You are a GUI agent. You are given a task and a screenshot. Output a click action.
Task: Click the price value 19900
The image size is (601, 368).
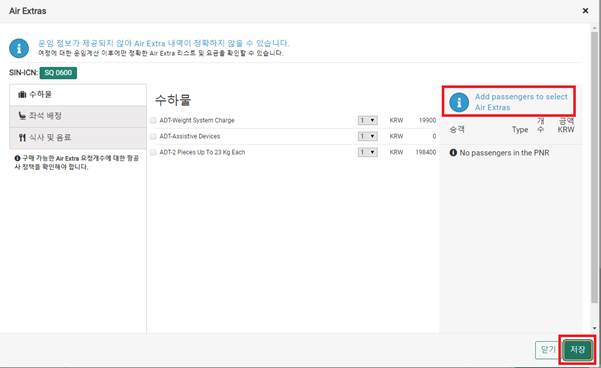point(427,120)
